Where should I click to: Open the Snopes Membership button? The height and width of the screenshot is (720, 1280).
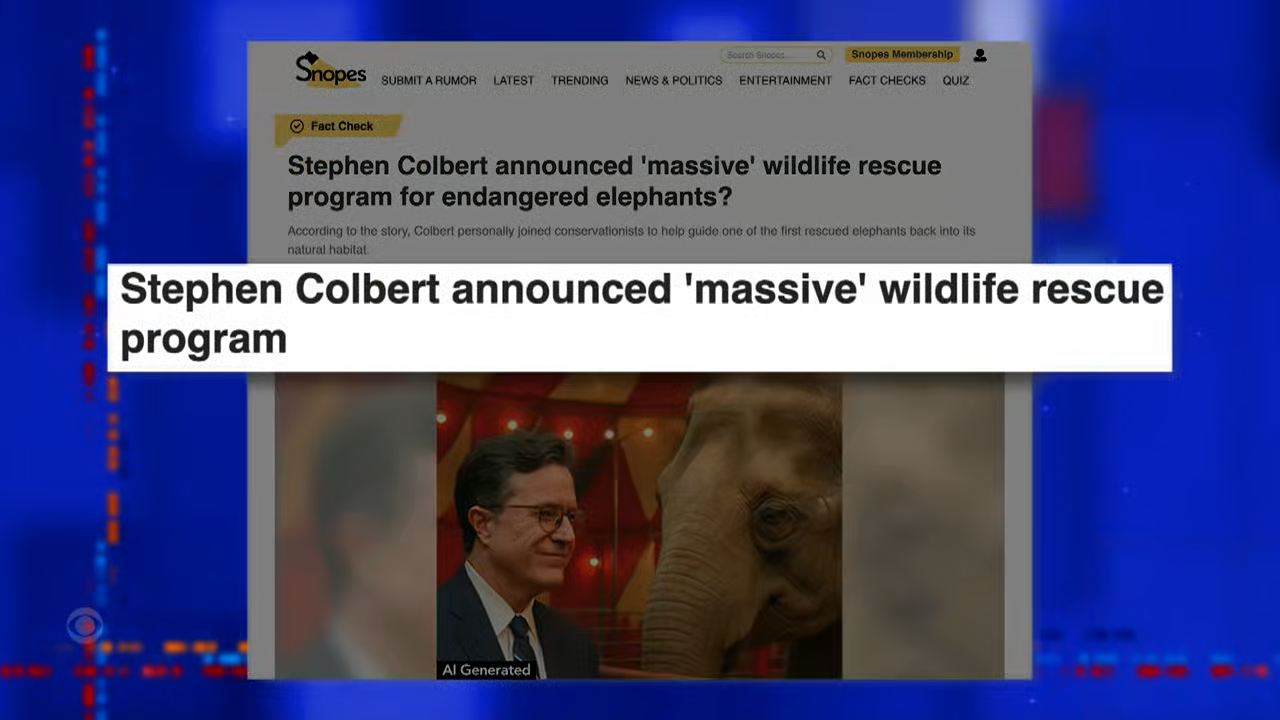click(x=902, y=55)
